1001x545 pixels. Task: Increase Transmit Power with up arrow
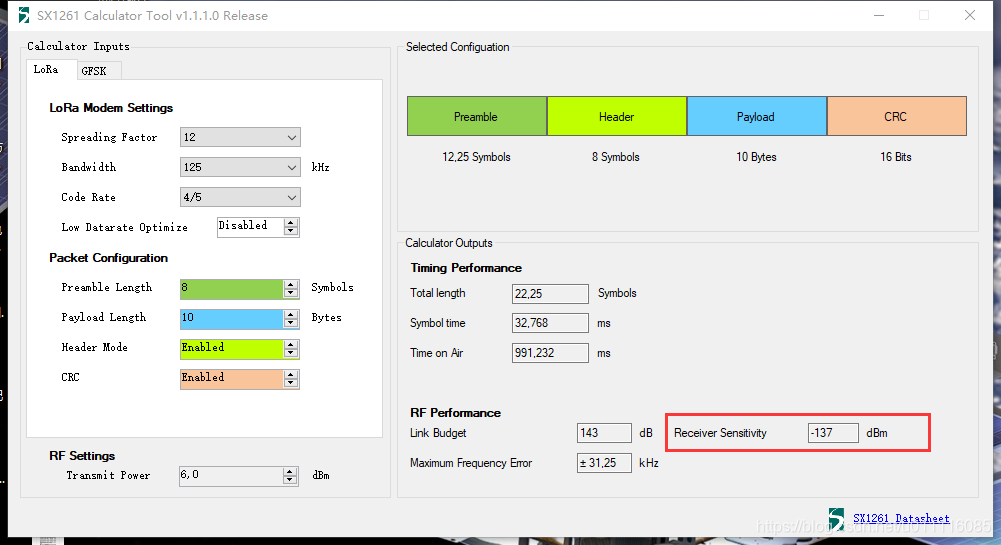(290, 472)
